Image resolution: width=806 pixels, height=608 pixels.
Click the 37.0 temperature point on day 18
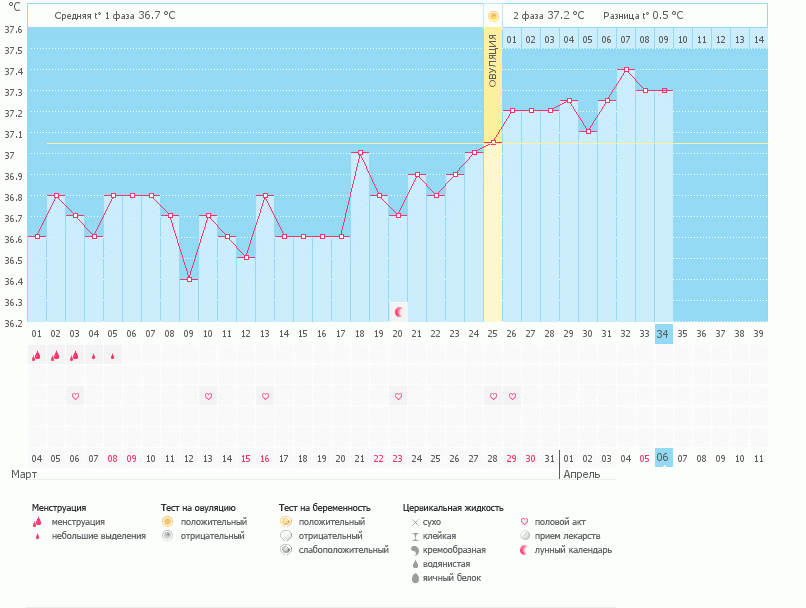pos(360,153)
